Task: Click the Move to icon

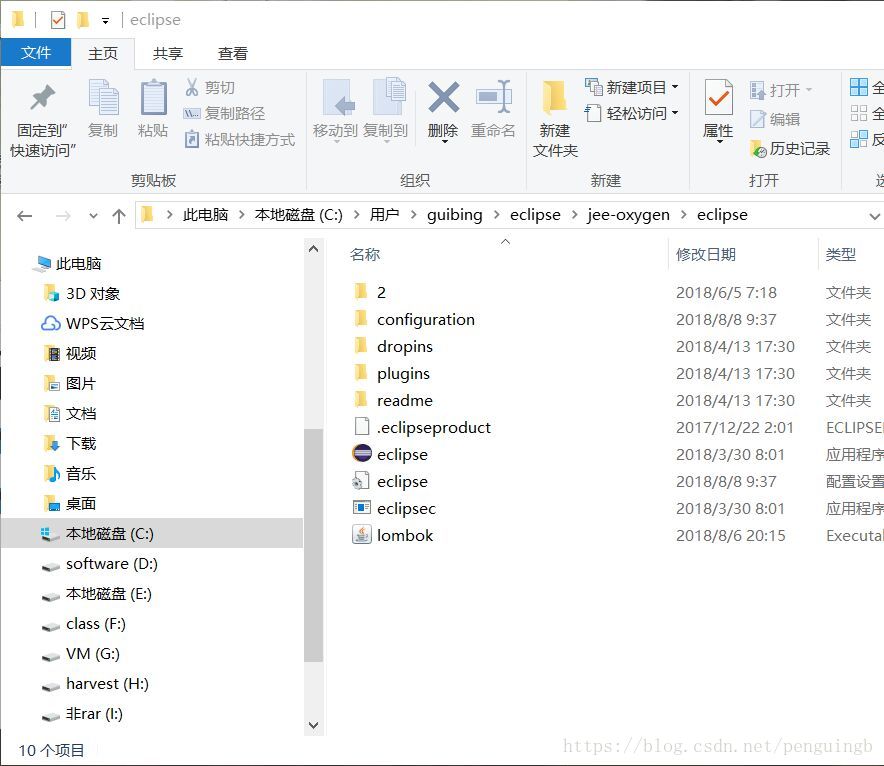Action: (338, 98)
